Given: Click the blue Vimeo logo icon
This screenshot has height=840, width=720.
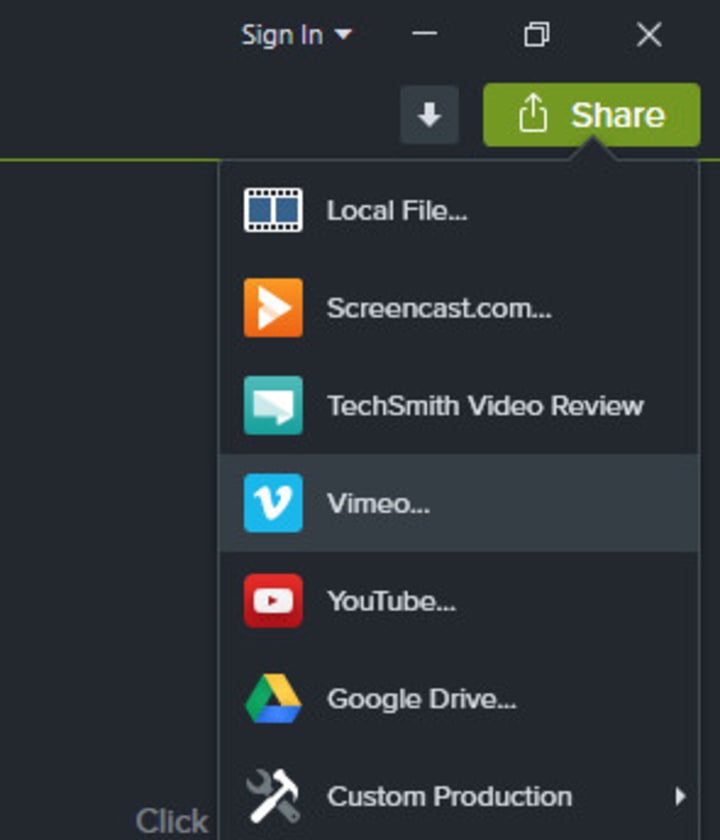Looking at the screenshot, I should pos(273,503).
